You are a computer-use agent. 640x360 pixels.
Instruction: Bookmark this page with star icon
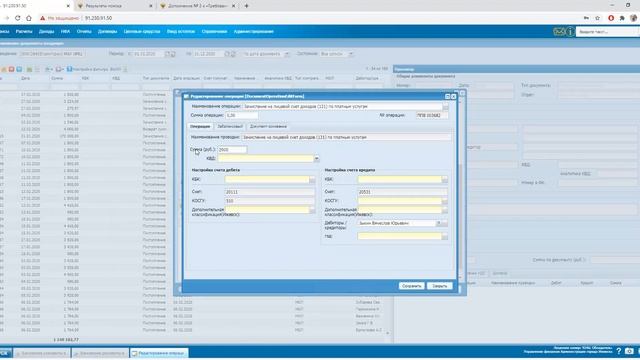598,18
